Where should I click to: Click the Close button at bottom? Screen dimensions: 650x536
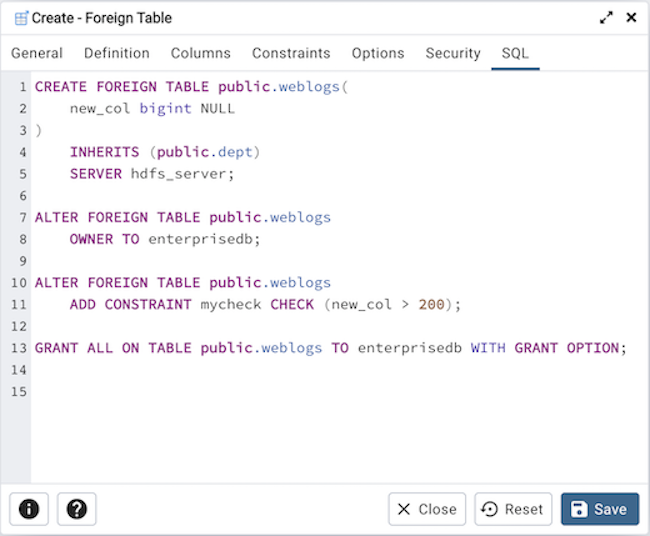(x=427, y=509)
